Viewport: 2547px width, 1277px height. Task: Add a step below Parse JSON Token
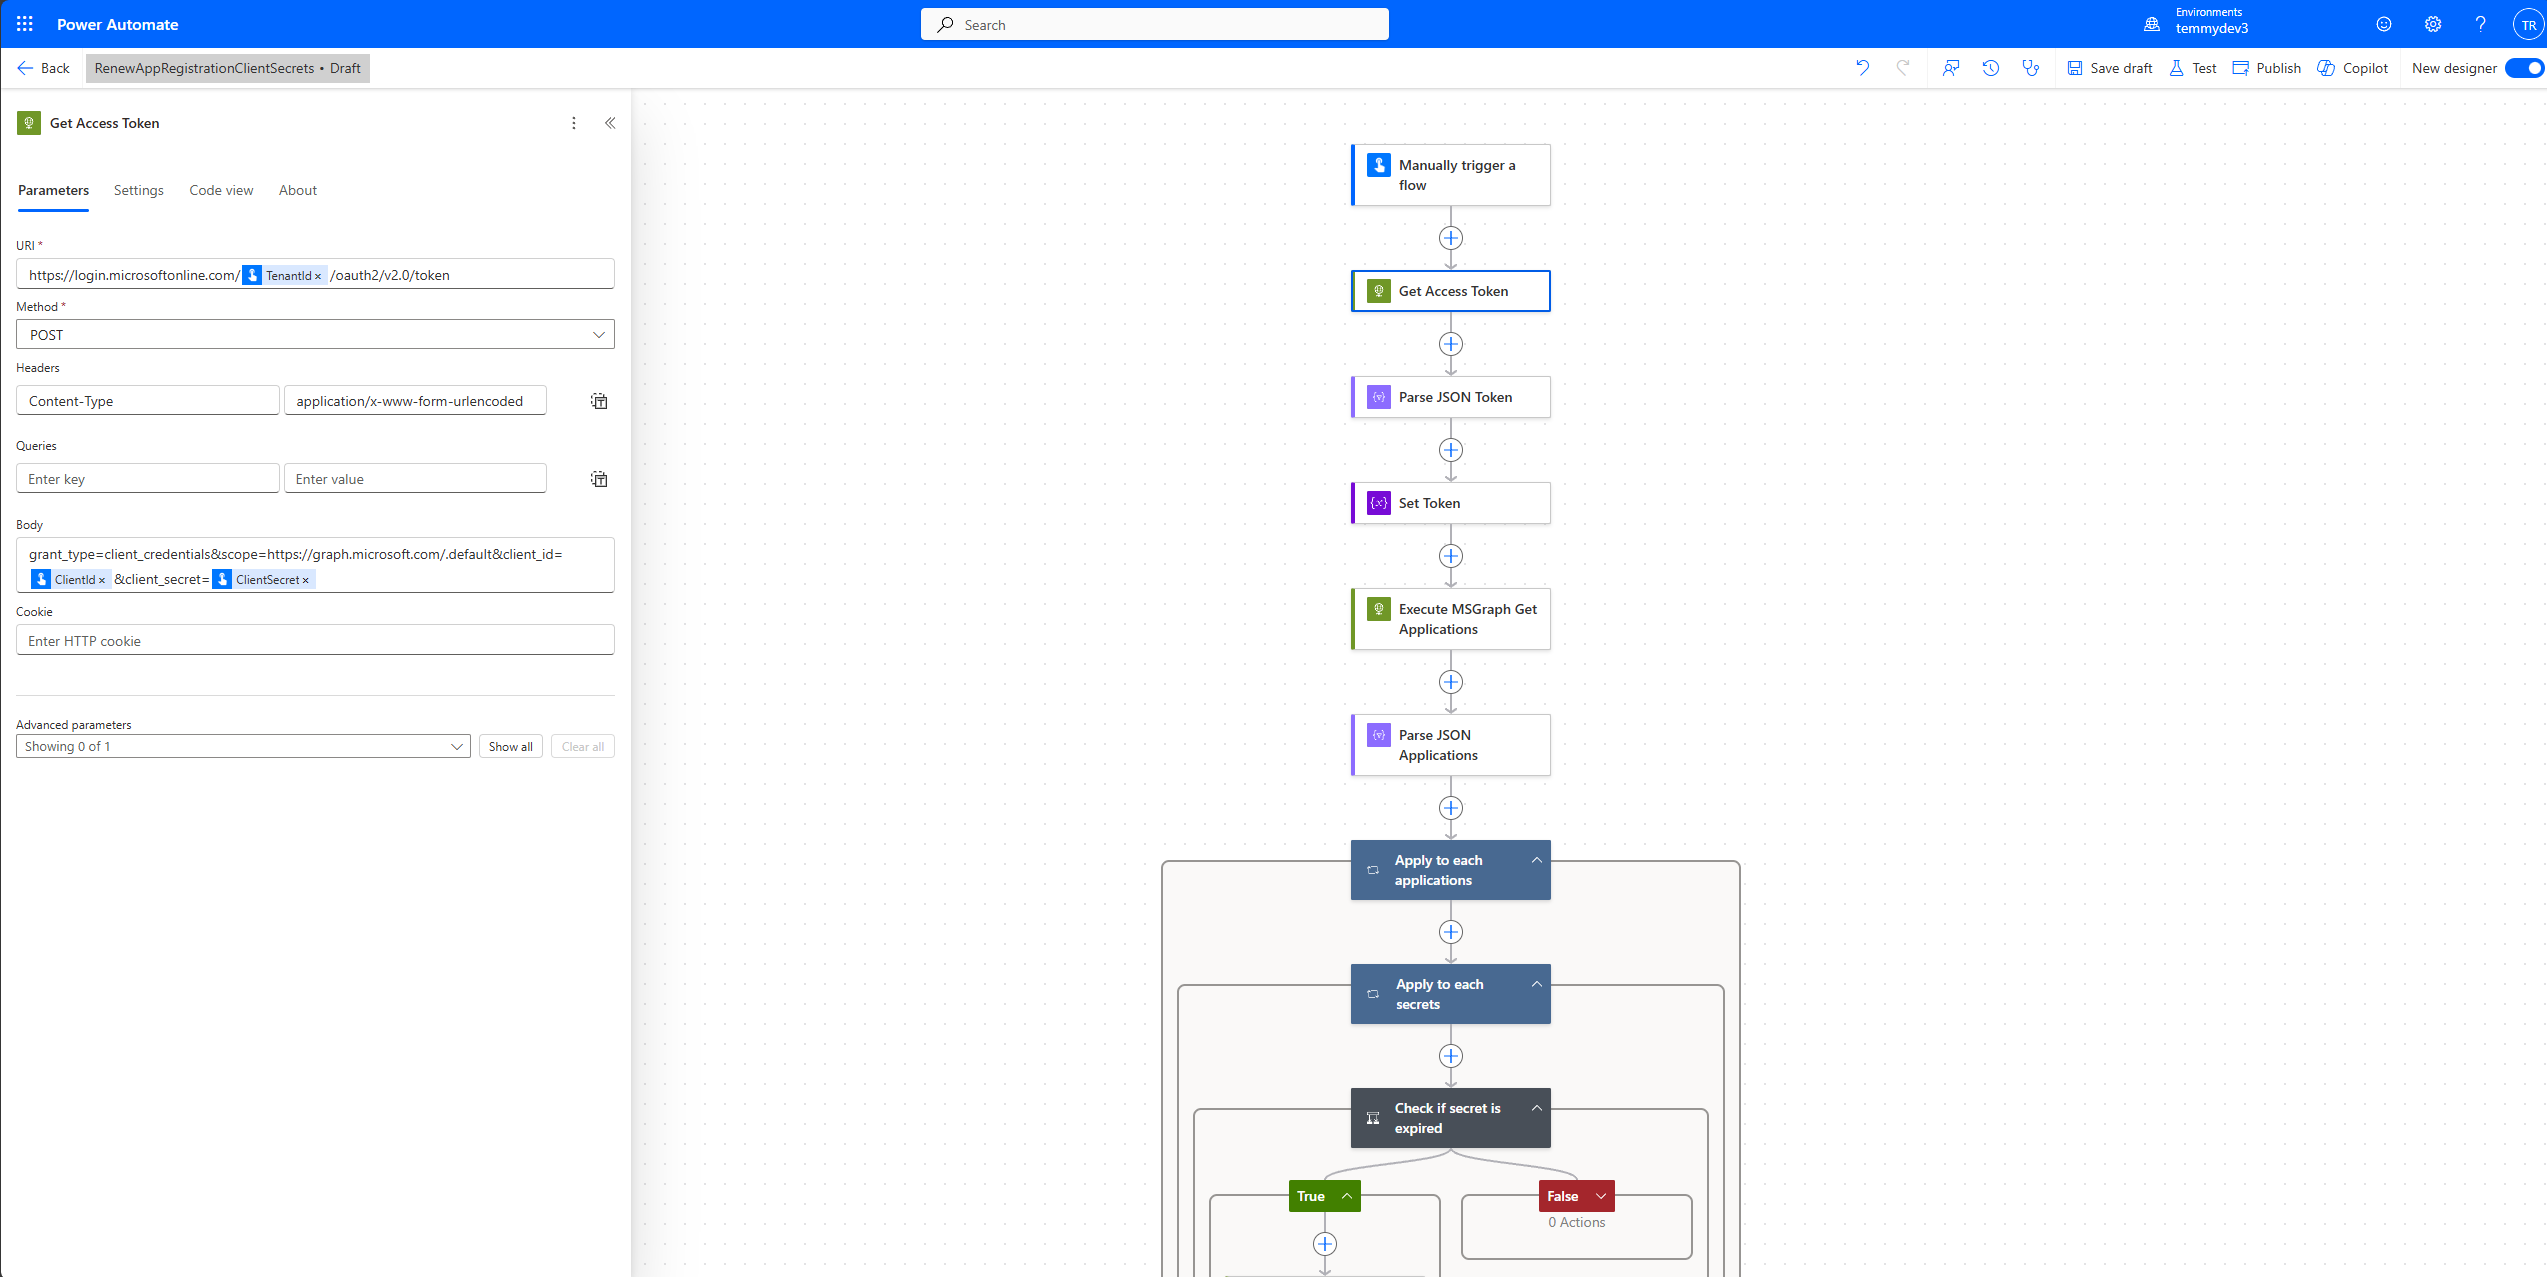tap(1451, 450)
